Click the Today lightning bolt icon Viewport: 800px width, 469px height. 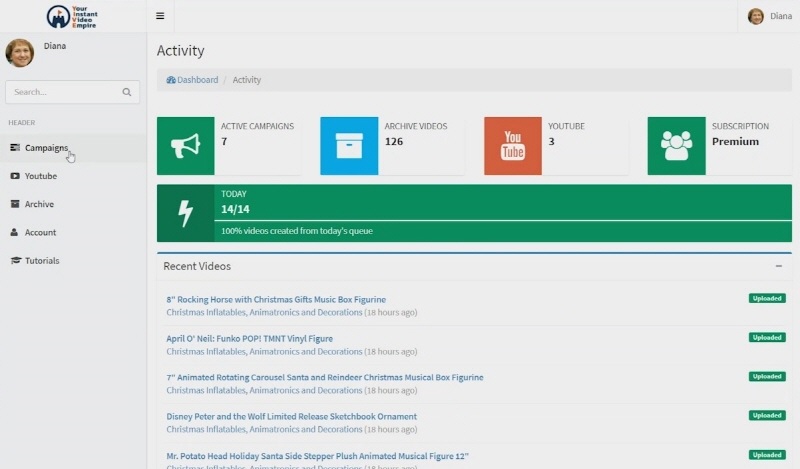tap(186, 213)
